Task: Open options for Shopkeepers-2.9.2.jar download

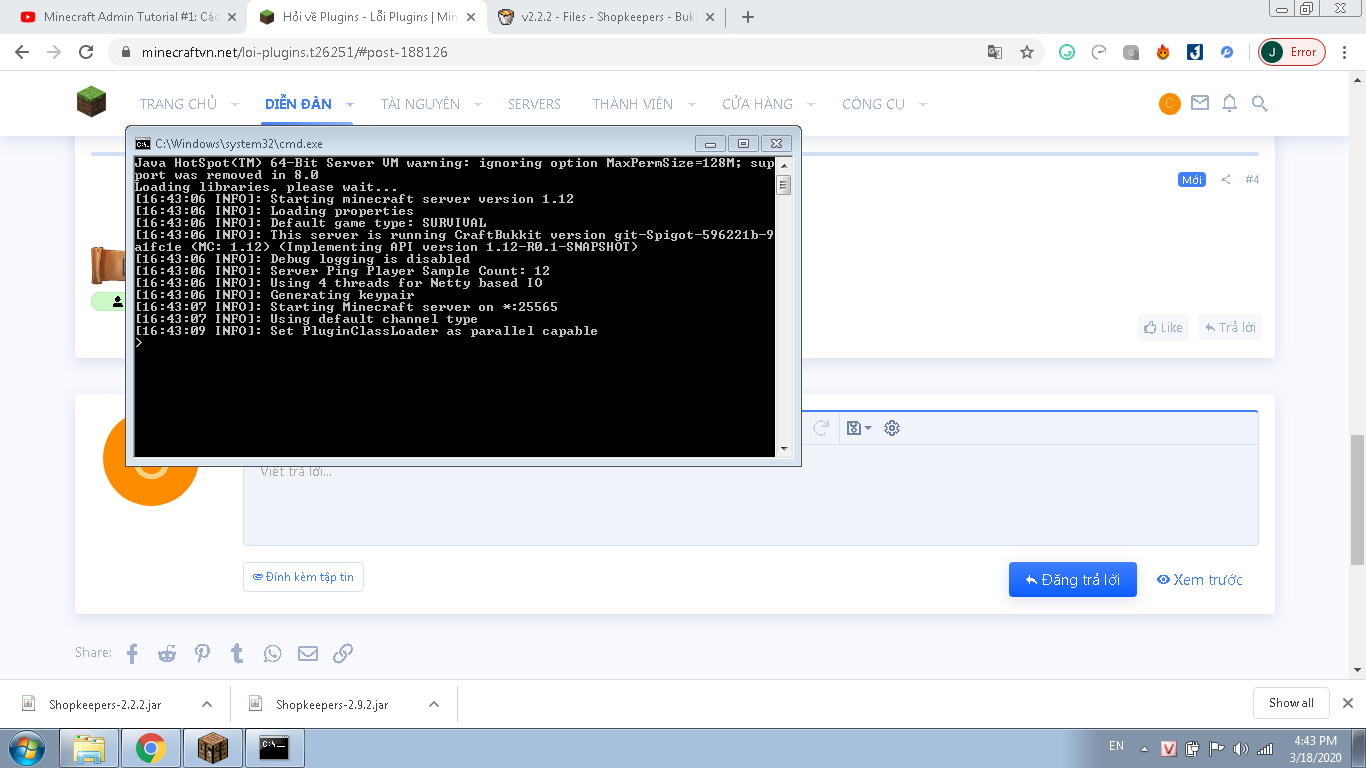Action: coord(434,704)
